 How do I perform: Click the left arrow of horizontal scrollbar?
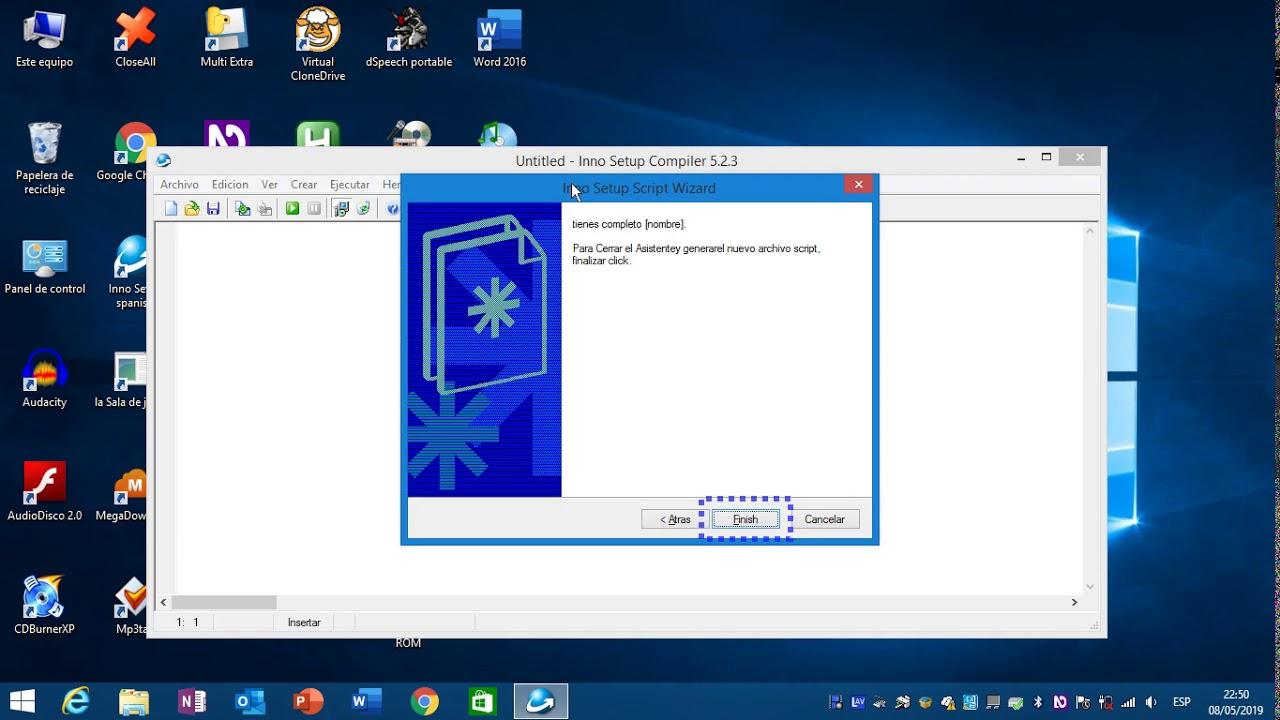164,602
